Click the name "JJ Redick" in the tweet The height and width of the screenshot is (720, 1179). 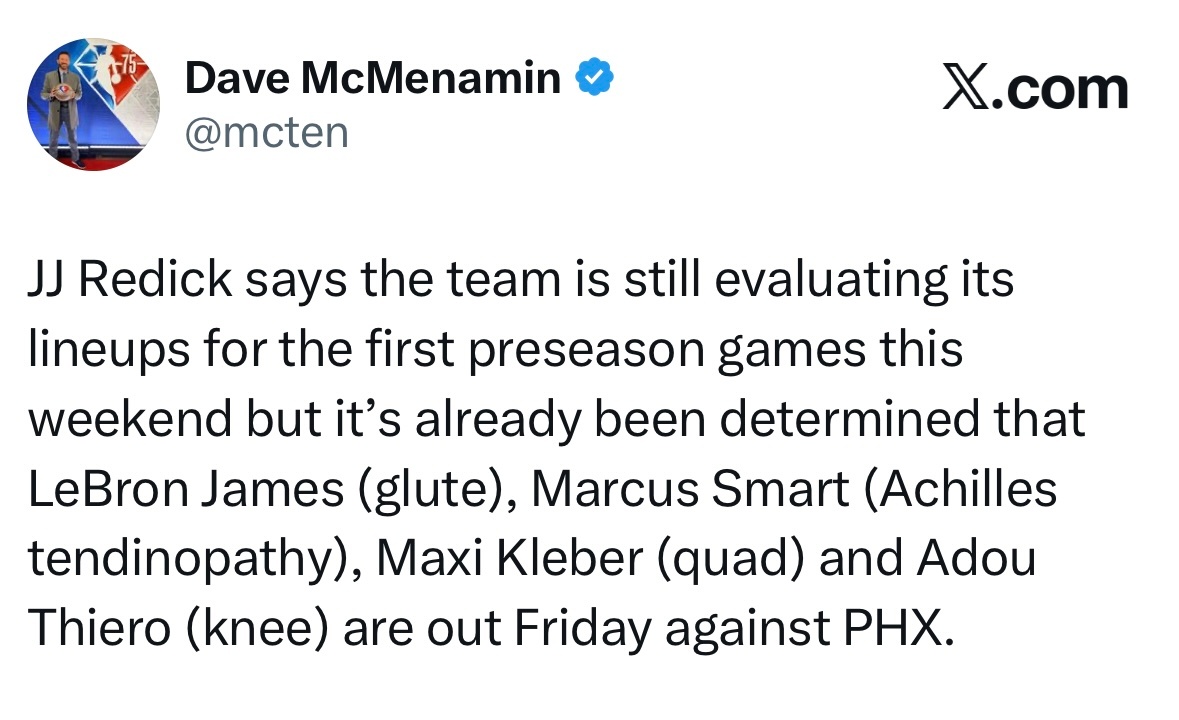pos(129,280)
